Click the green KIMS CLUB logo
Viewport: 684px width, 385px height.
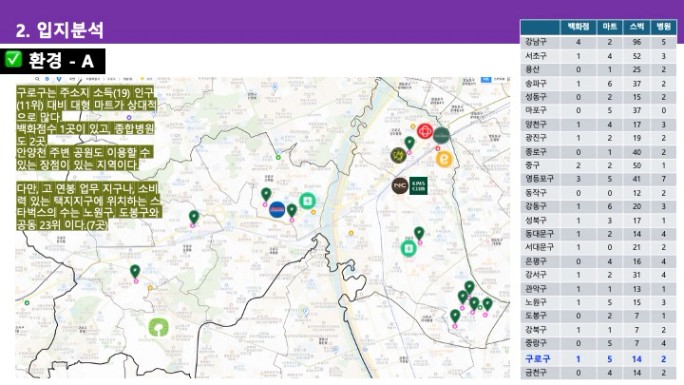coord(418,186)
